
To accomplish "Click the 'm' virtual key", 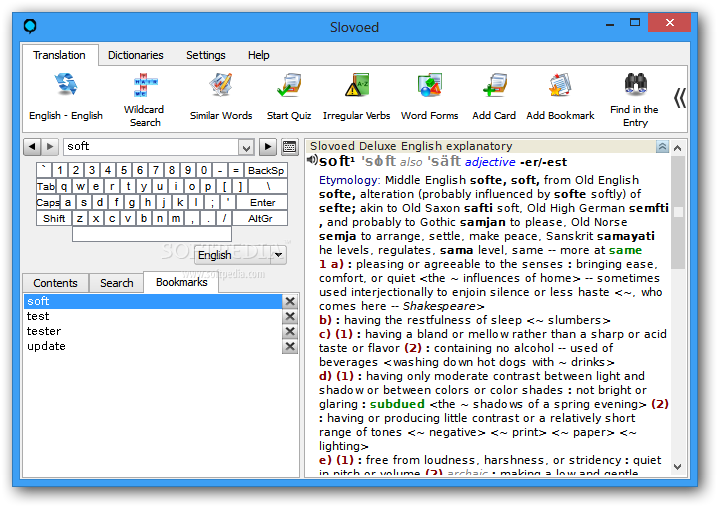I will click(176, 218).
